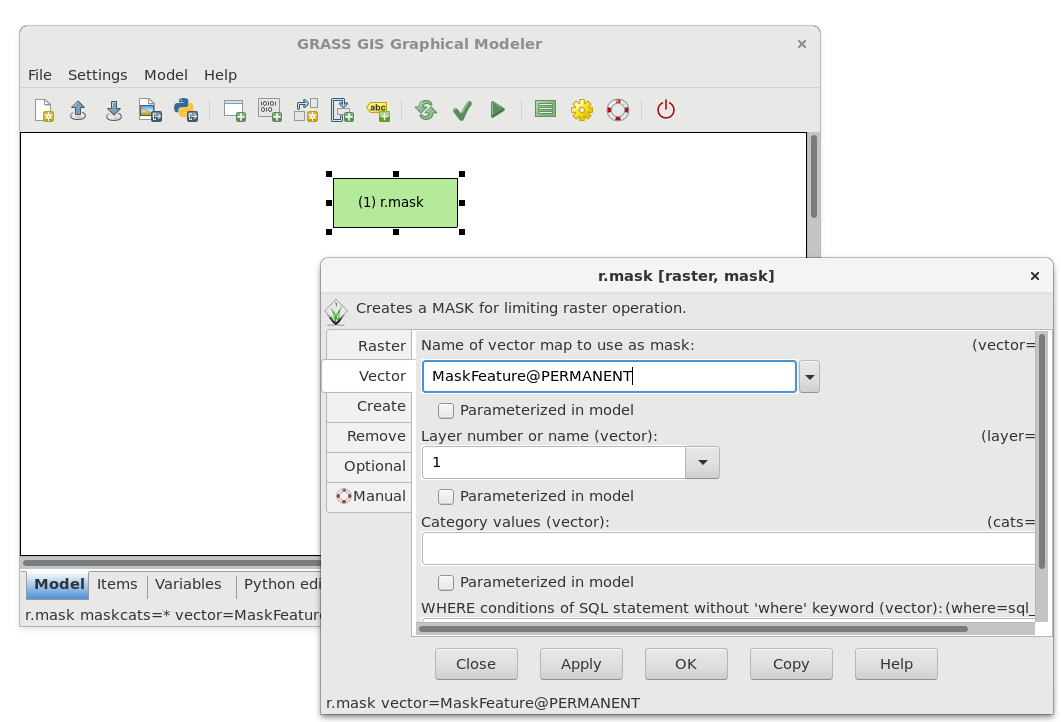Add abc comment label to model
This screenshot has height=722, width=1061.
[x=378, y=110]
